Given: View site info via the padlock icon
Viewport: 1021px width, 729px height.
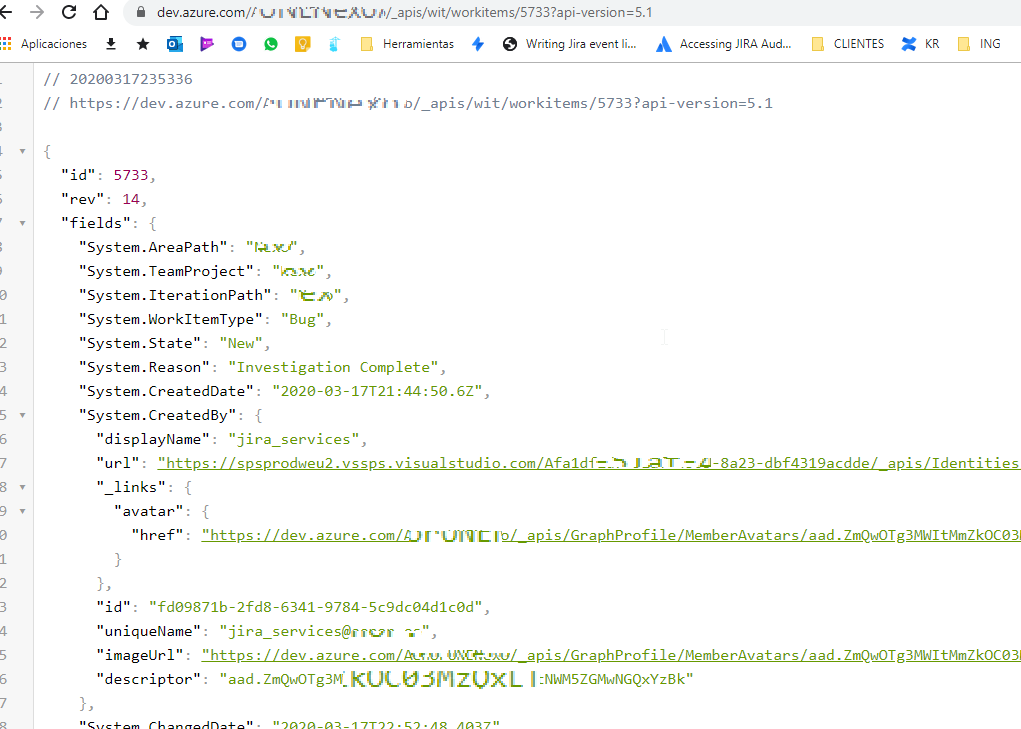Looking at the screenshot, I should [x=141, y=12].
